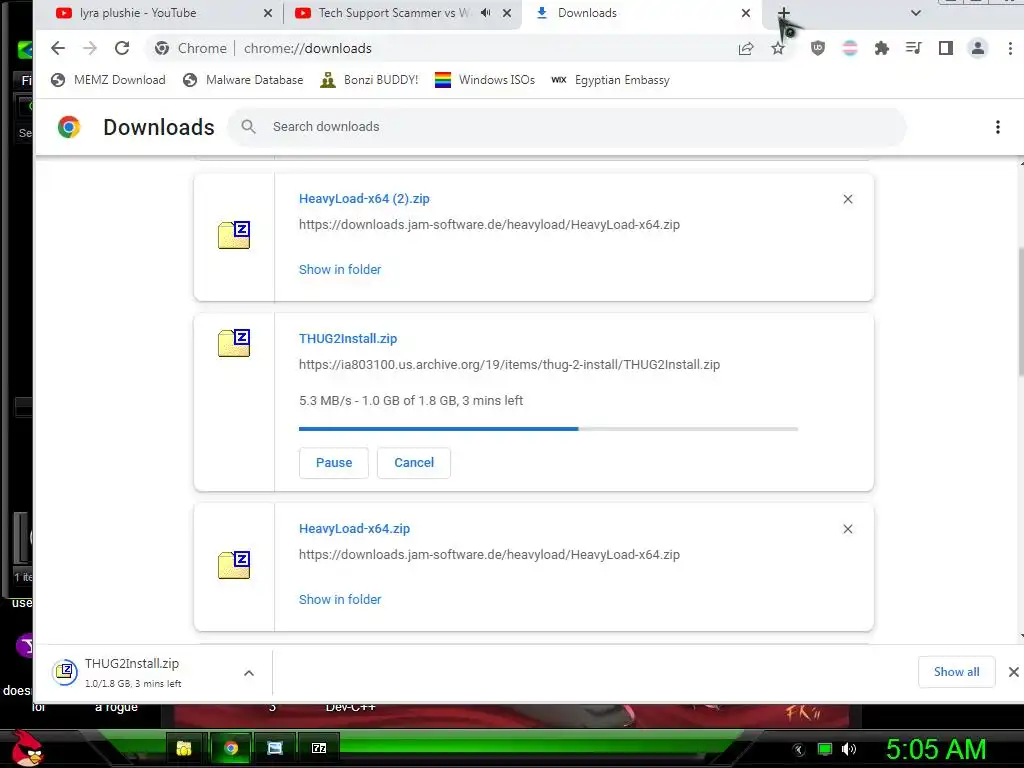Click the Chrome taskbar icon
Image resolution: width=1024 pixels, height=768 pixels.
(231, 748)
